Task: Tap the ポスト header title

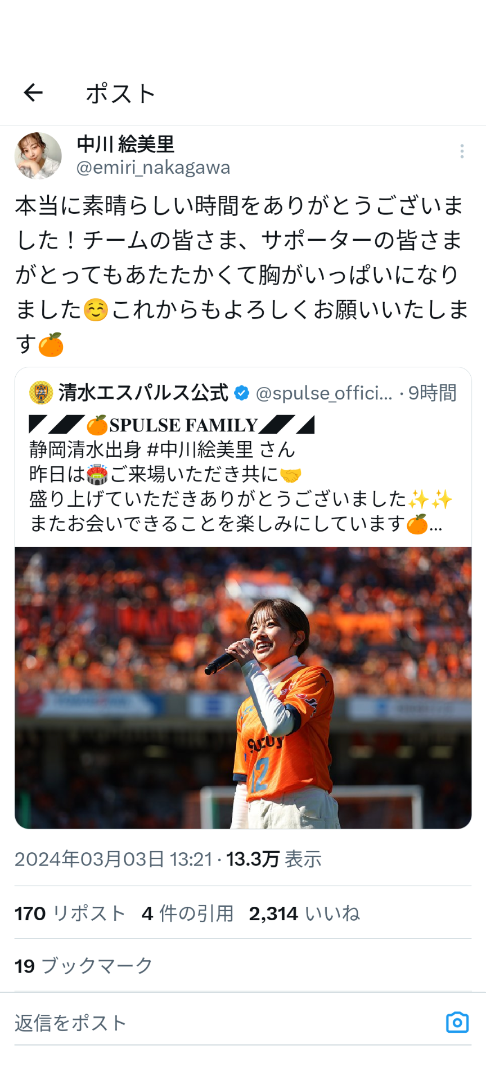Action: point(121,93)
